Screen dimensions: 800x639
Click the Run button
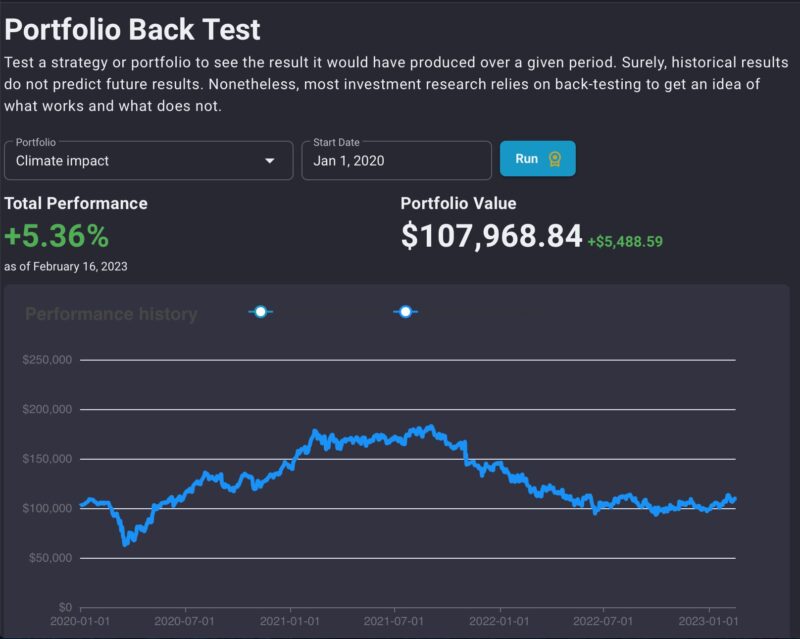tap(538, 159)
